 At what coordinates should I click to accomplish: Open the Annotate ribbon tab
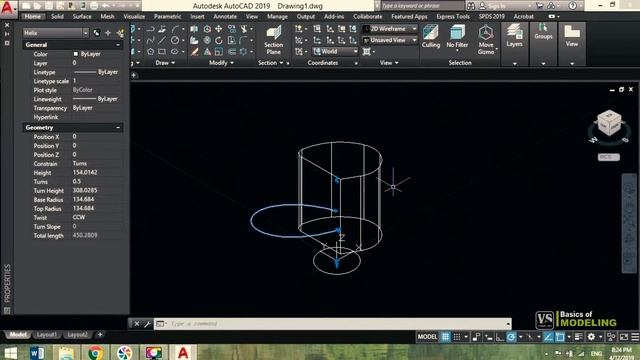point(225,16)
